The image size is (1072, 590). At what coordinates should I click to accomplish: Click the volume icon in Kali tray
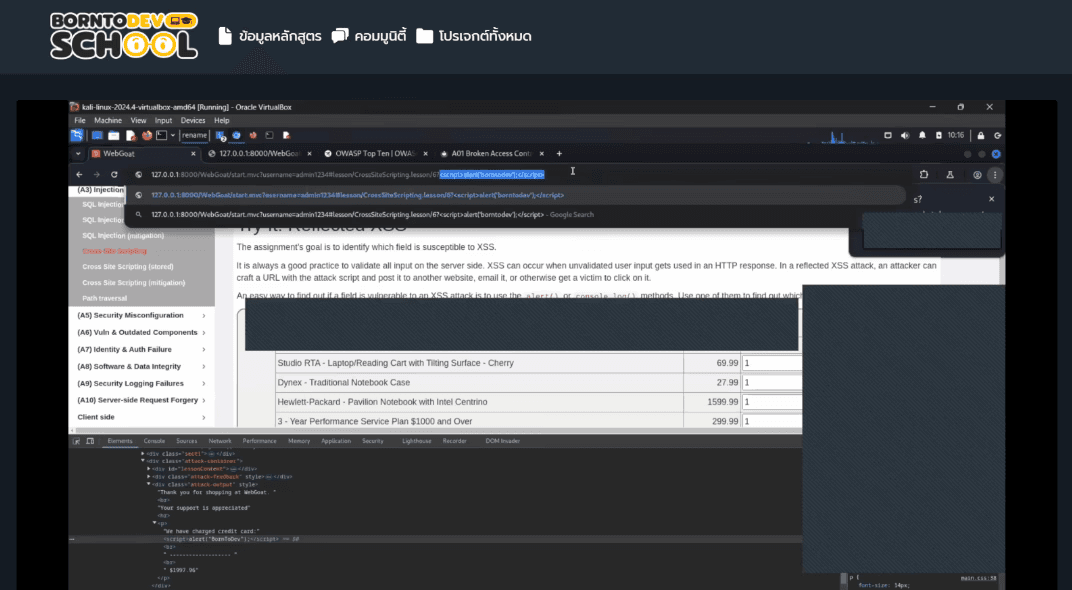pyautogui.click(x=904, y=135)
